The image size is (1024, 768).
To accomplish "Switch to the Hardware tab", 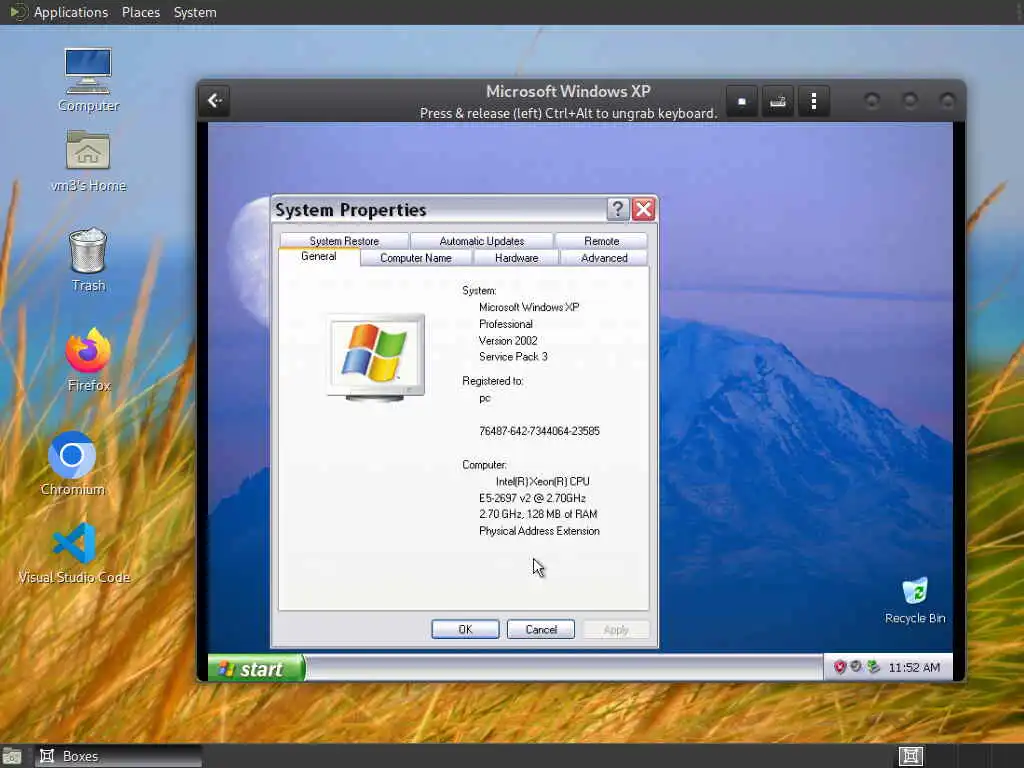I will point(517,258).
